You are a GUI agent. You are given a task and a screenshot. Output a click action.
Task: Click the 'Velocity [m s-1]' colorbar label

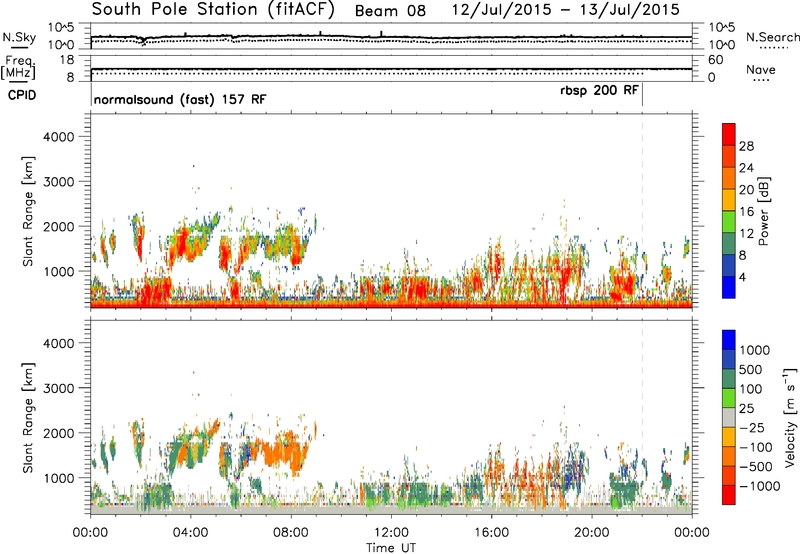point(790,417)
